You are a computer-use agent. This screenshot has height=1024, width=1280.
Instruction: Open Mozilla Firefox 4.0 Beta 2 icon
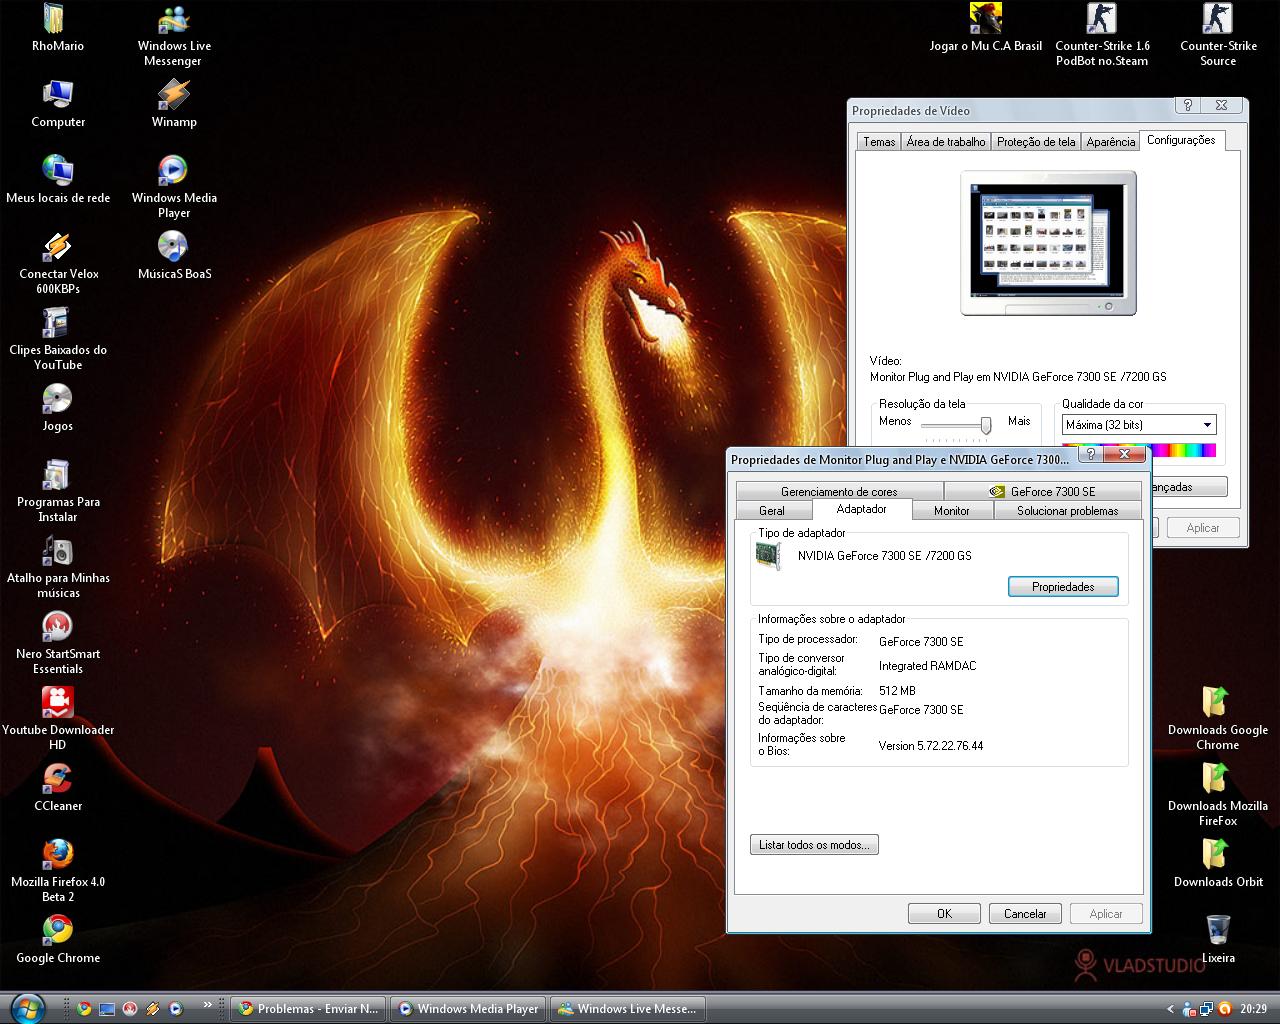pos(58,855)
